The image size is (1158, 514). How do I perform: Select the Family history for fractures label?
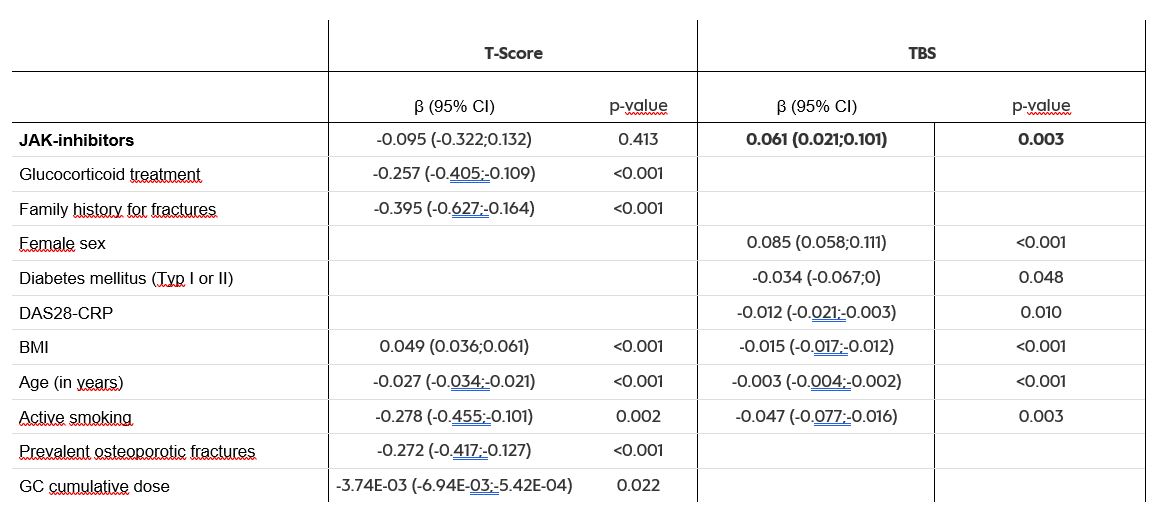pyautogui.click(x=117, y=209)
